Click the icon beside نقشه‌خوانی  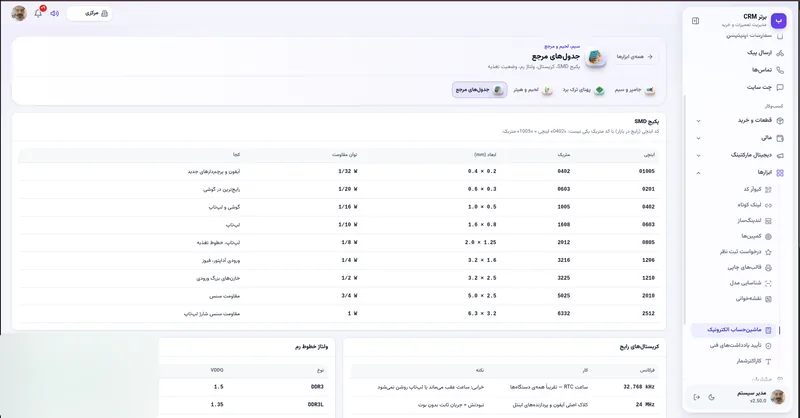tap(768, 299)
